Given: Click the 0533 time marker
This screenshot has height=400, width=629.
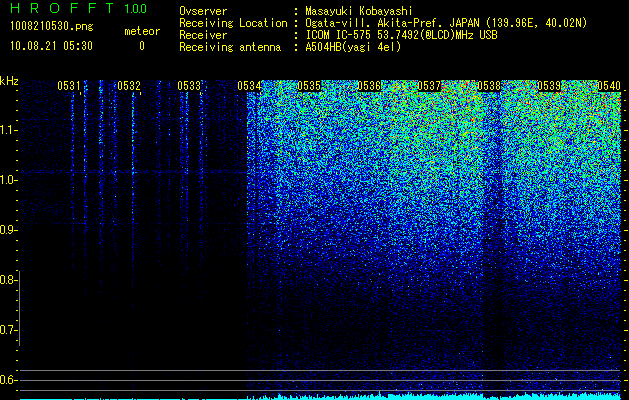Looking at the screenshot, I should click(189, 86).
